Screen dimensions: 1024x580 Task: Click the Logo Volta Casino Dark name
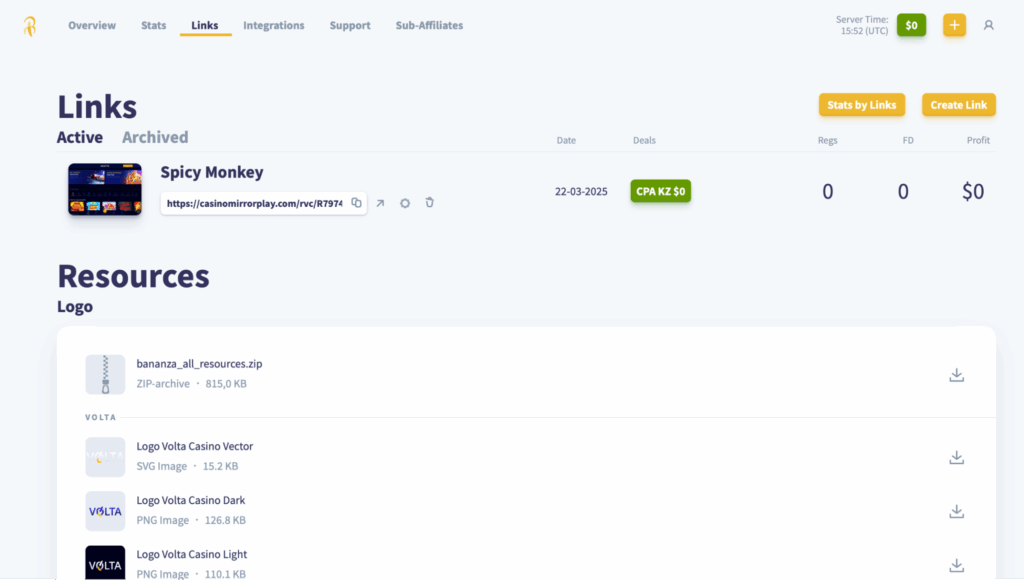coord(191,500)
